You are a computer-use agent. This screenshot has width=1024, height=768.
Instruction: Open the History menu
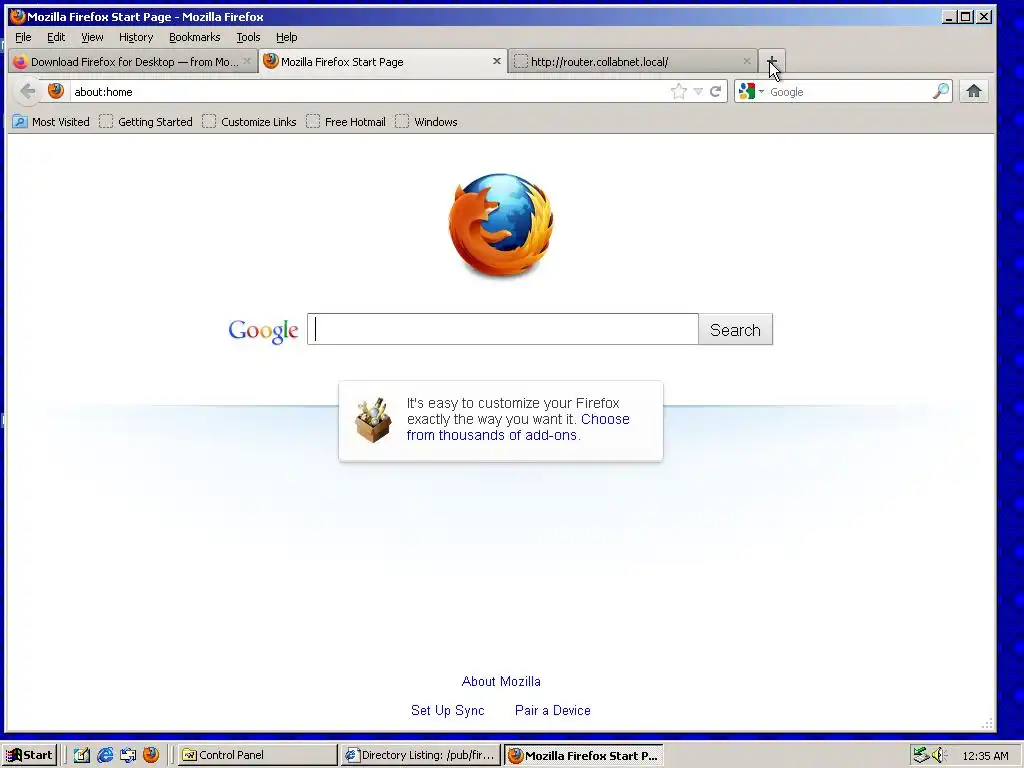136,37
